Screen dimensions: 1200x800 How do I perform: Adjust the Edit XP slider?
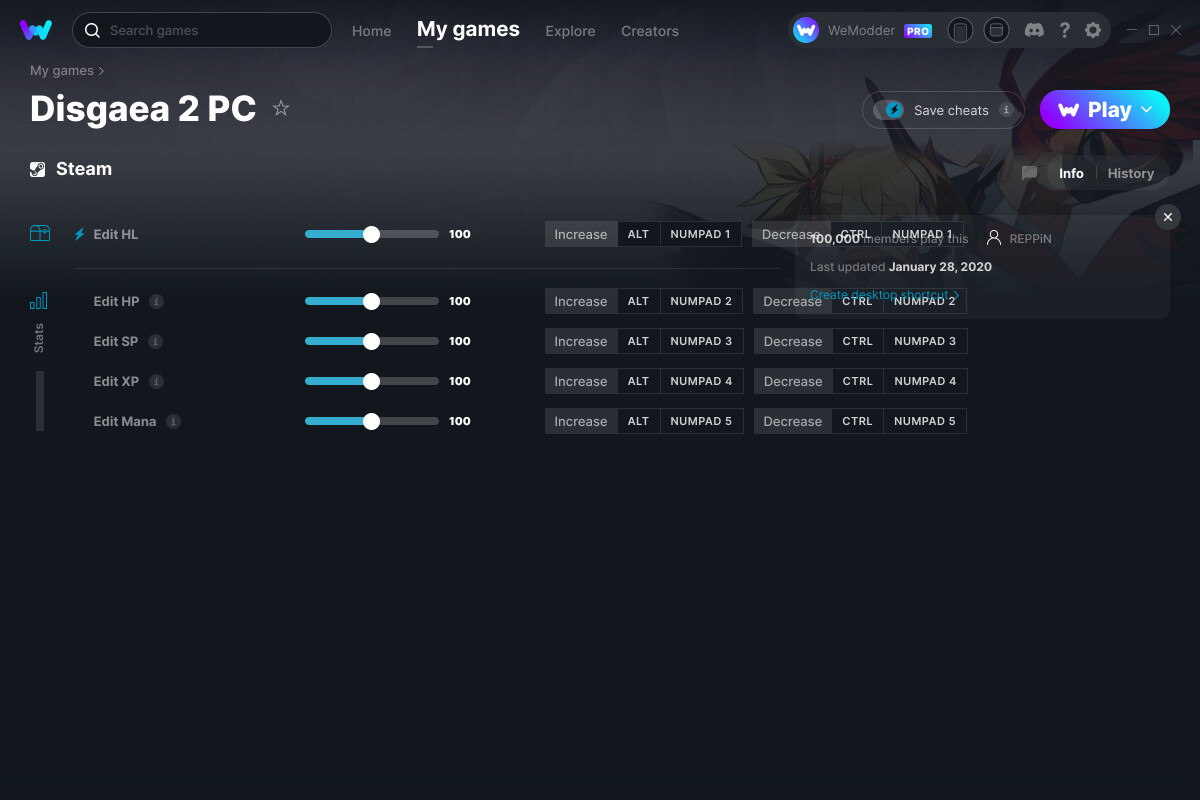coord(372,381)
